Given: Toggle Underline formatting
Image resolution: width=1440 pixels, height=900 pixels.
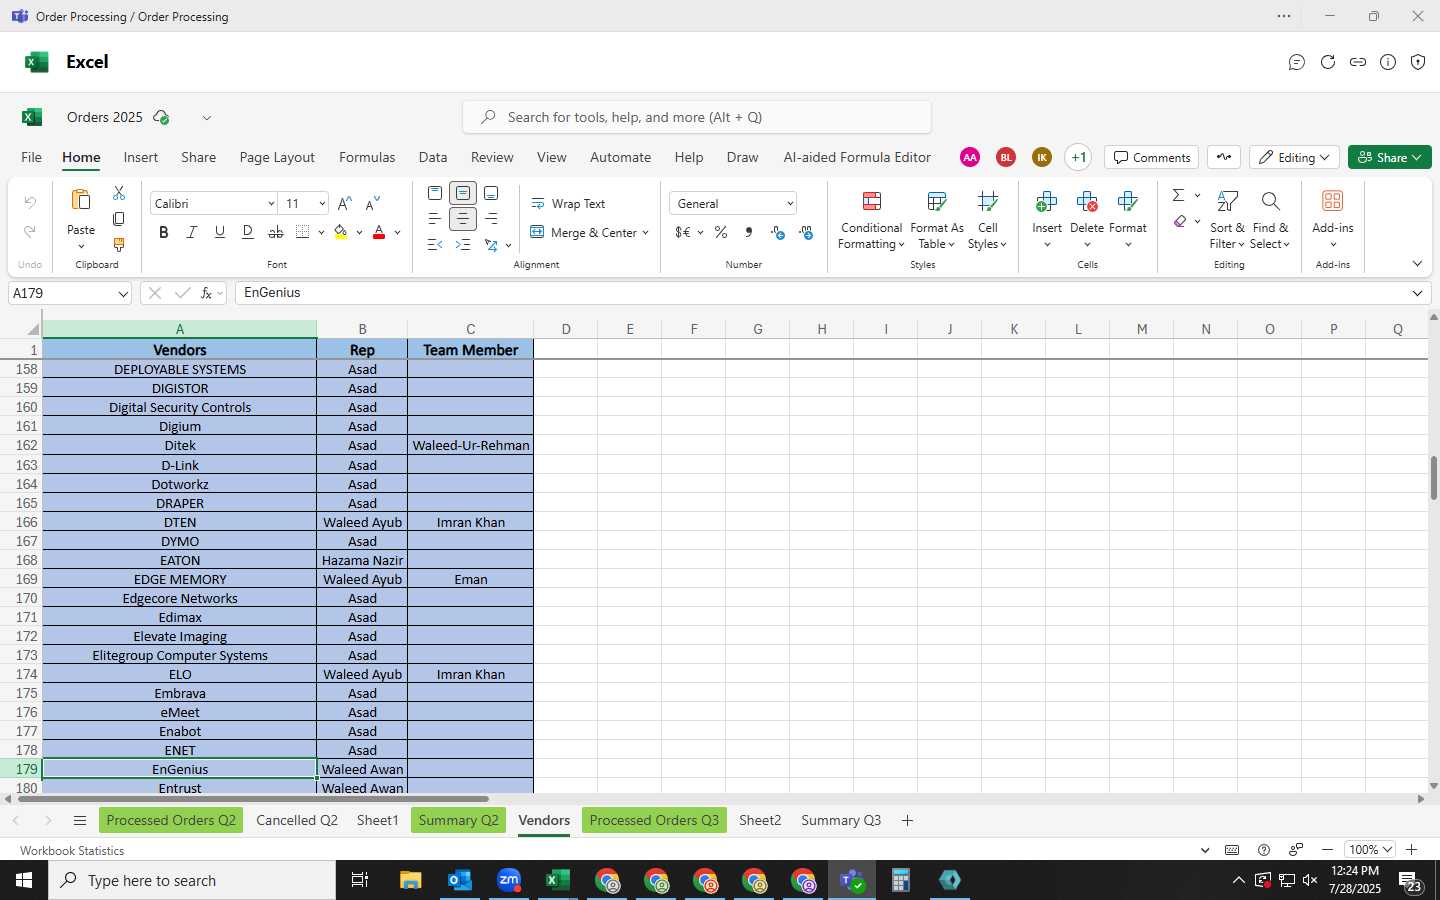Looking at the screenshot, I should coord(220,232).
